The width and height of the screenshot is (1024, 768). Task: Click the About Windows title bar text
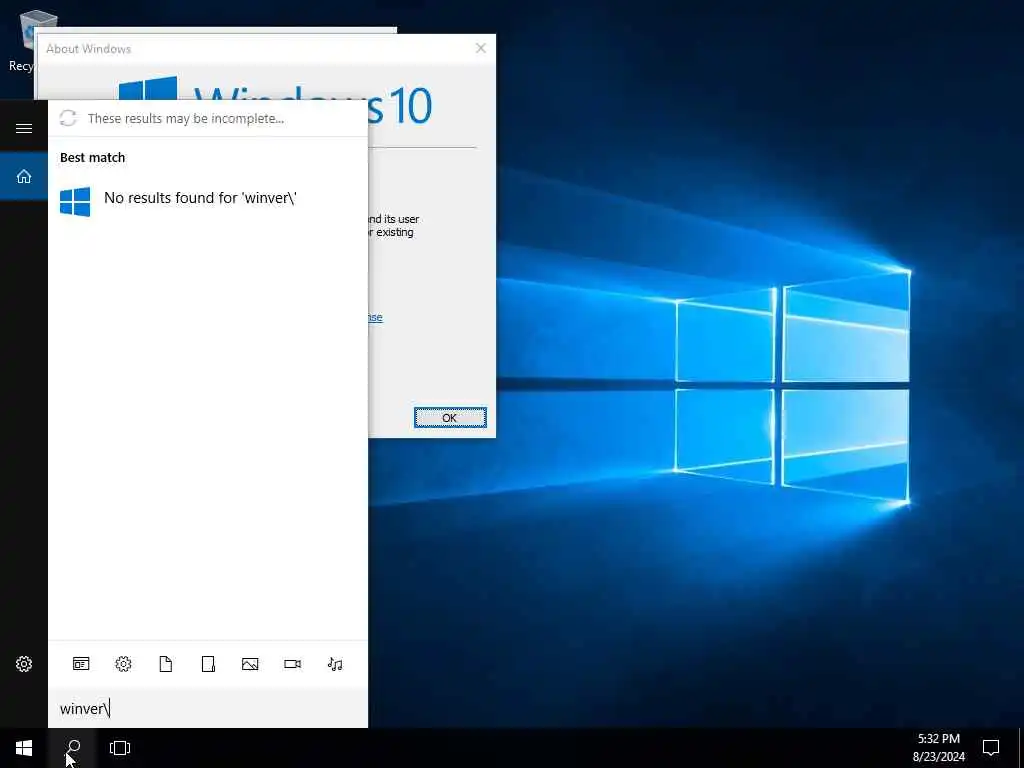click(x=89, y=49)
